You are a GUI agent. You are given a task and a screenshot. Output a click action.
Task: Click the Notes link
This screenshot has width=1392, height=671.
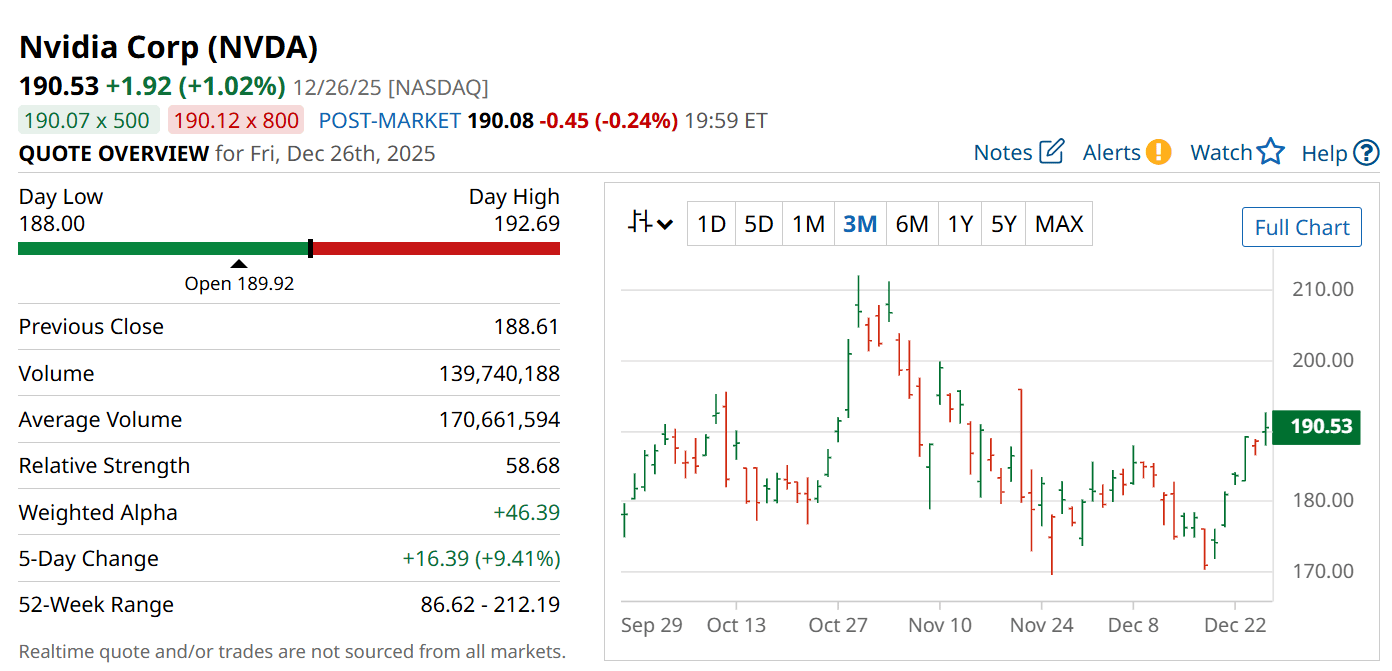[x=1003, y=153]
